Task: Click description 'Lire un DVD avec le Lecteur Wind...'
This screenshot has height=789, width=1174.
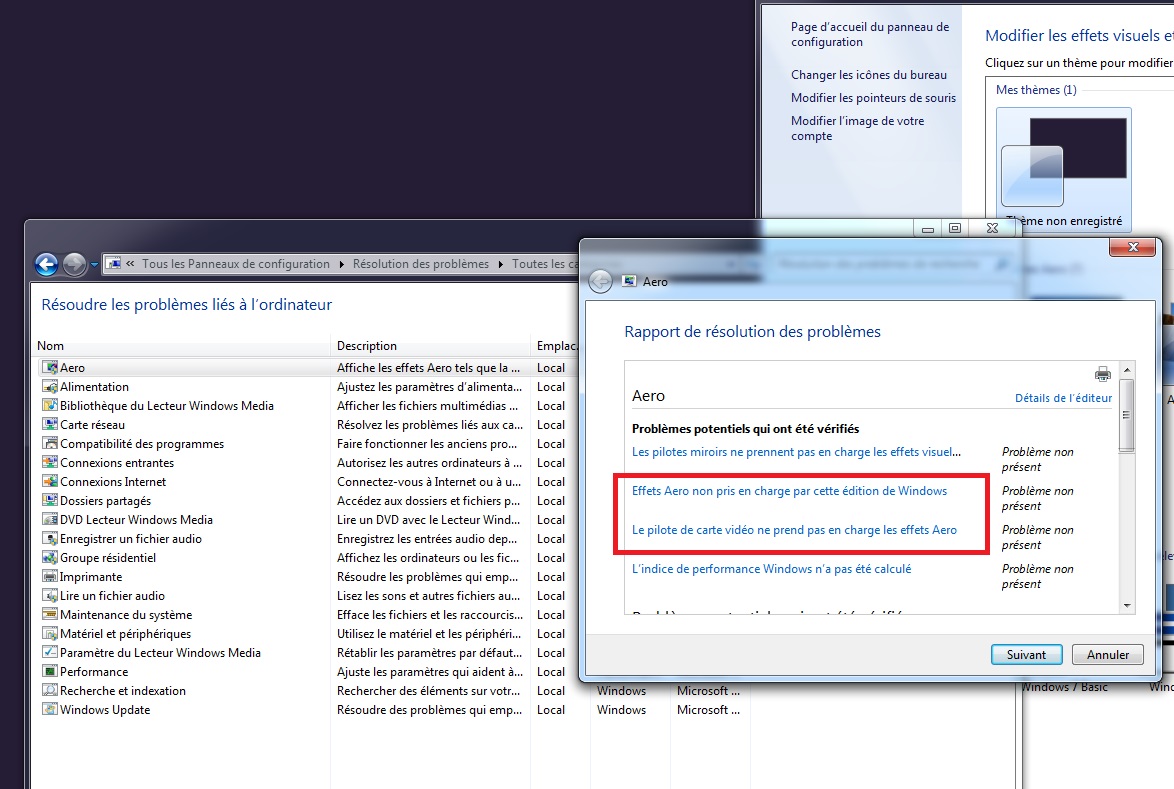Action: point(428,520)
